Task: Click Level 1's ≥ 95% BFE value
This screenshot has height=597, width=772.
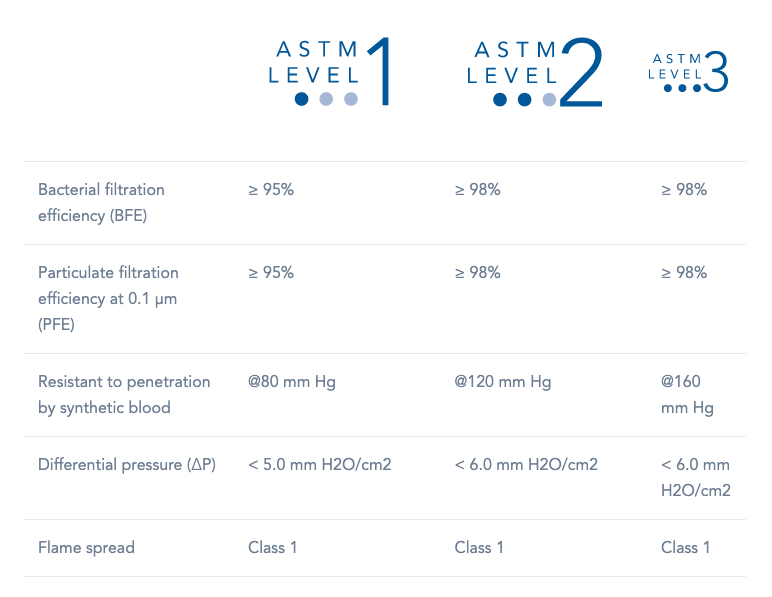Action: [271, 189]
